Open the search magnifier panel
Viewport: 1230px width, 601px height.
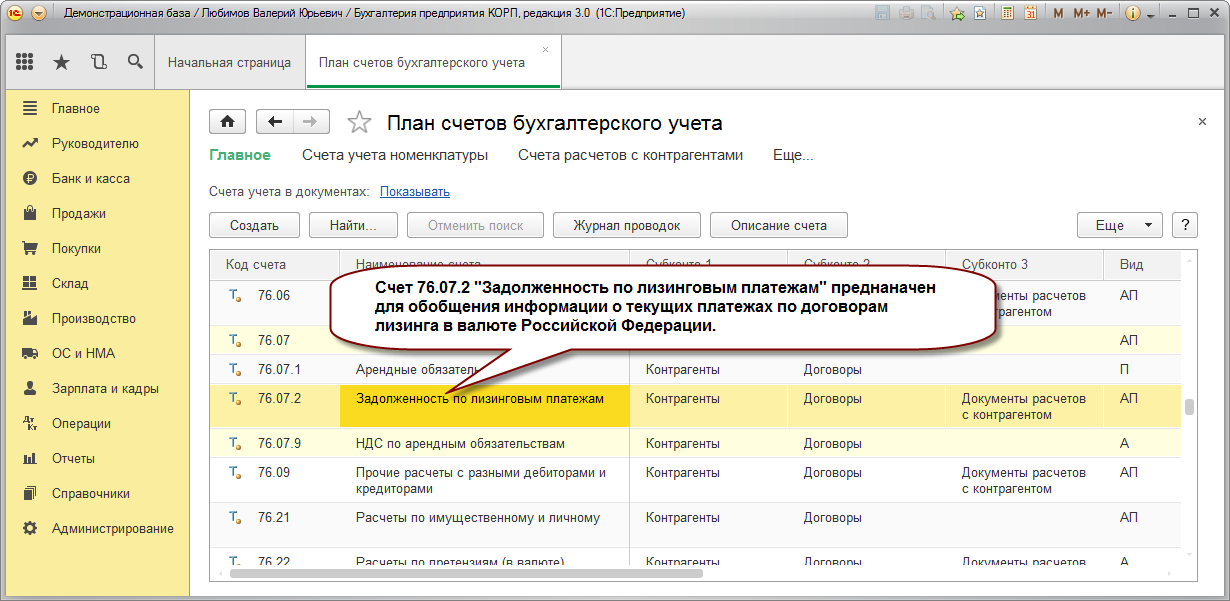tap(135, 62)
